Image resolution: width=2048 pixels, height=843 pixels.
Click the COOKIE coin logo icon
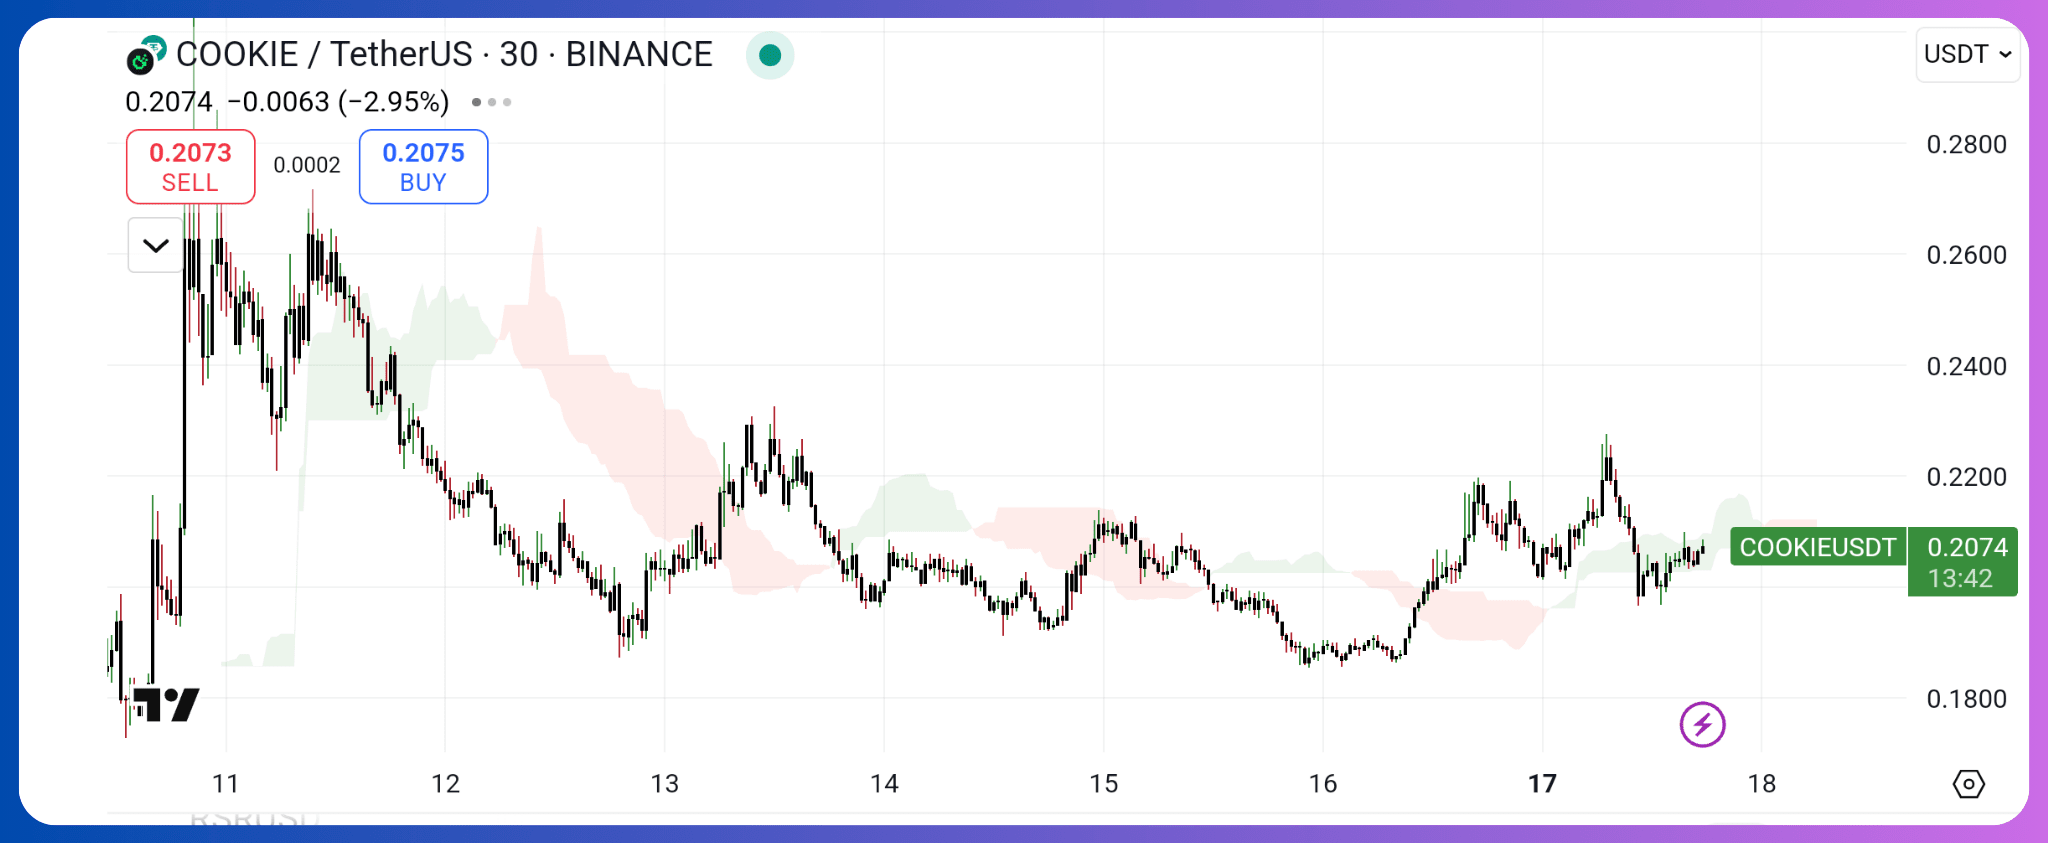[x=140, y=62]
